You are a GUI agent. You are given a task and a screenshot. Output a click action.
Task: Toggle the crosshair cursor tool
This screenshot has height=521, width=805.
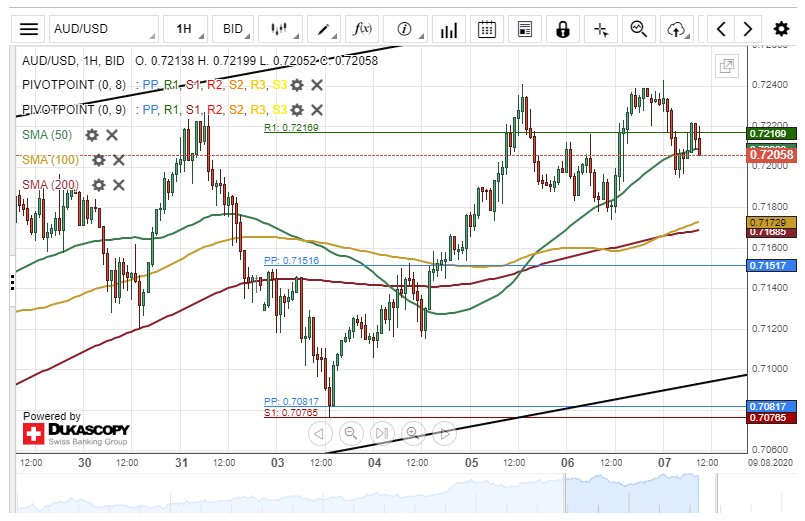click(x=601, y=29)
